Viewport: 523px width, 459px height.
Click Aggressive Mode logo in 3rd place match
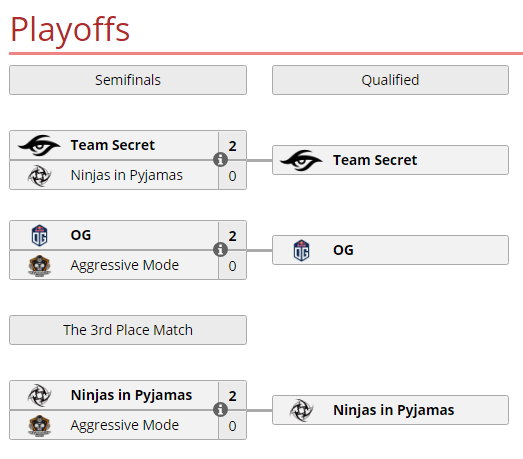[39, 426]
